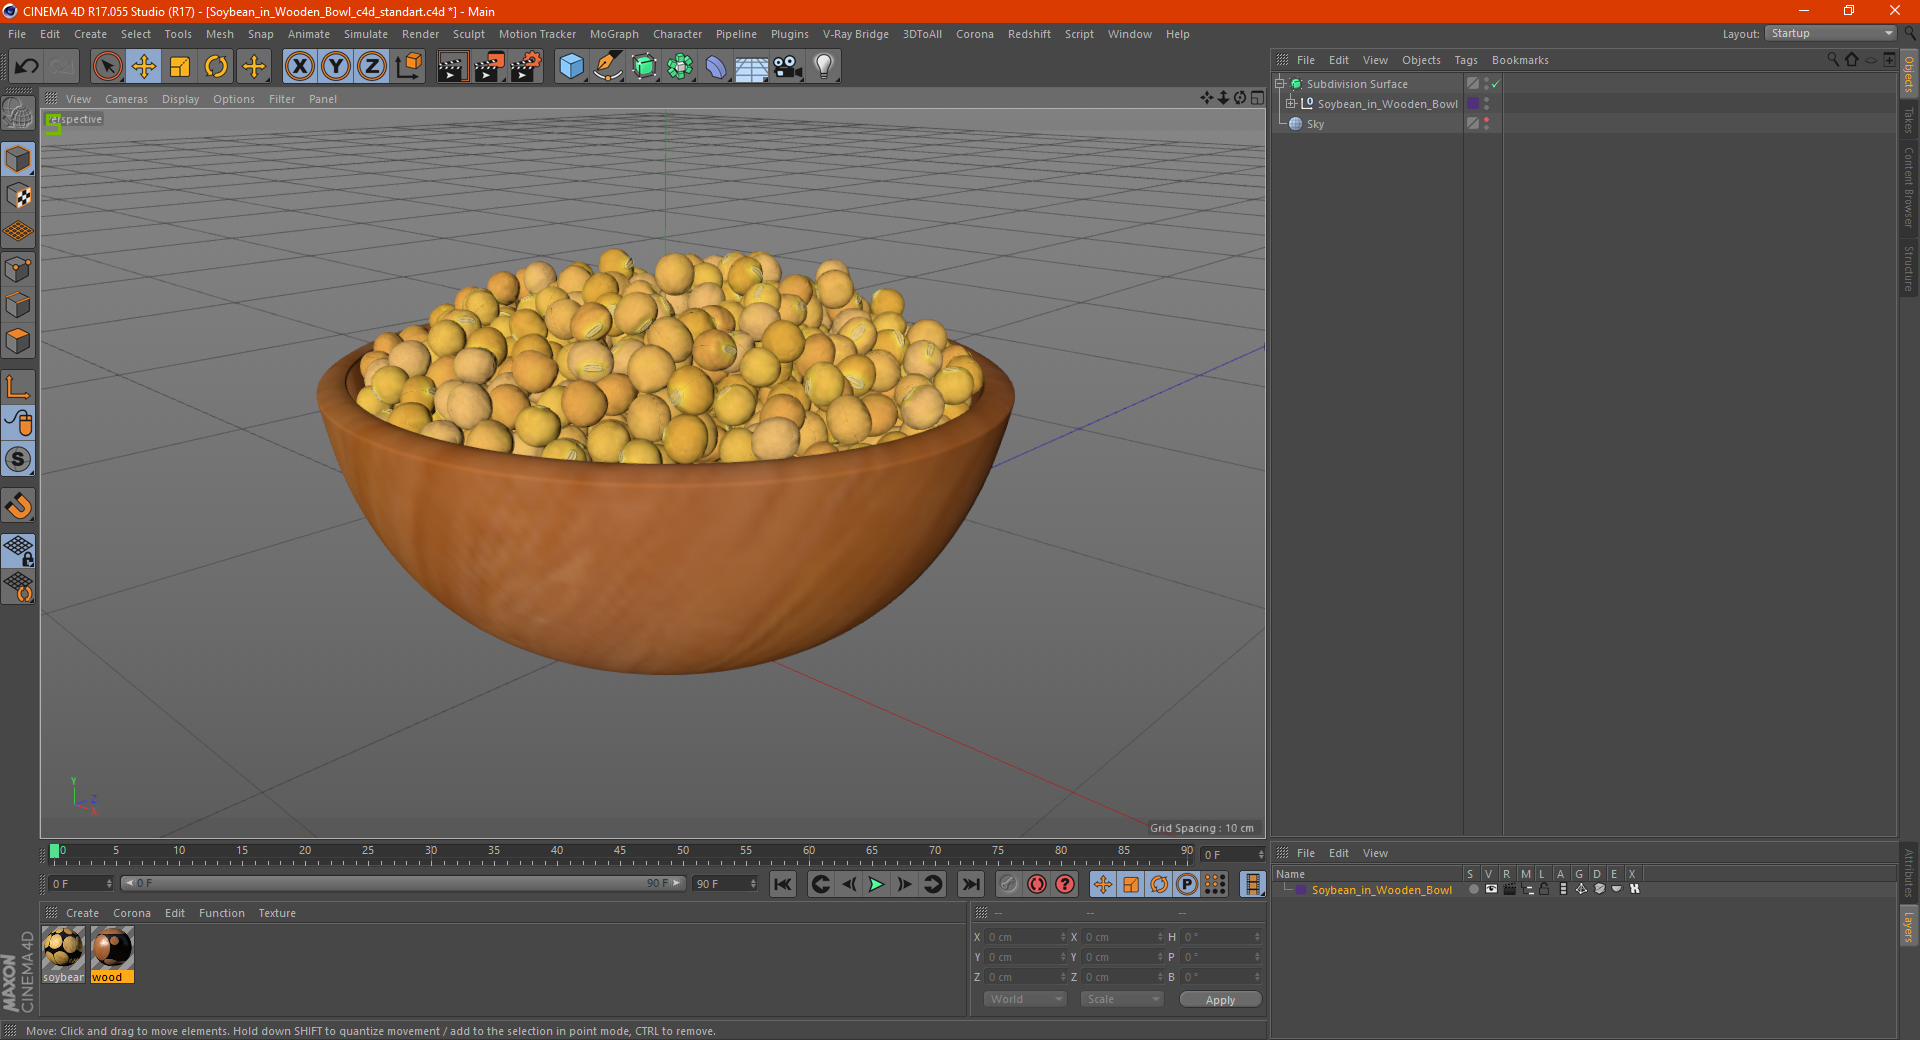Activate the Scale tool icon
This screenshot has width=1920, height=1040.
(x=180, y=67)
